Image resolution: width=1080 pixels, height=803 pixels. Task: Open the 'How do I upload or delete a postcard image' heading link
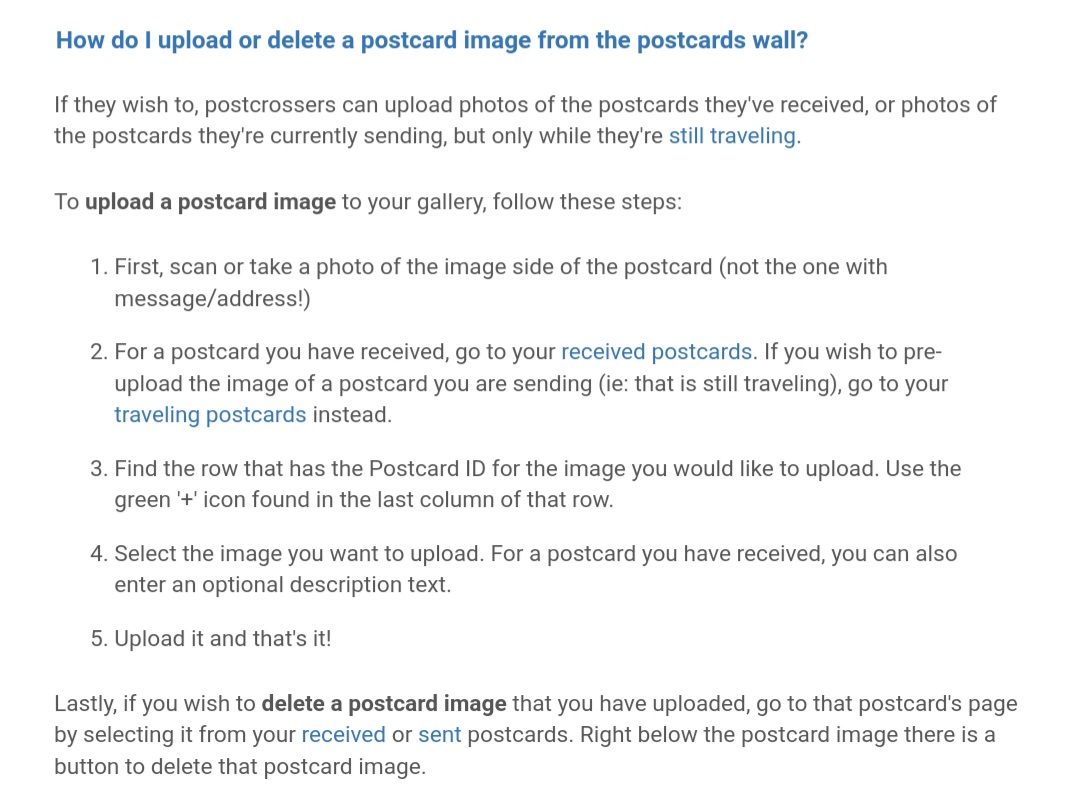431,40
